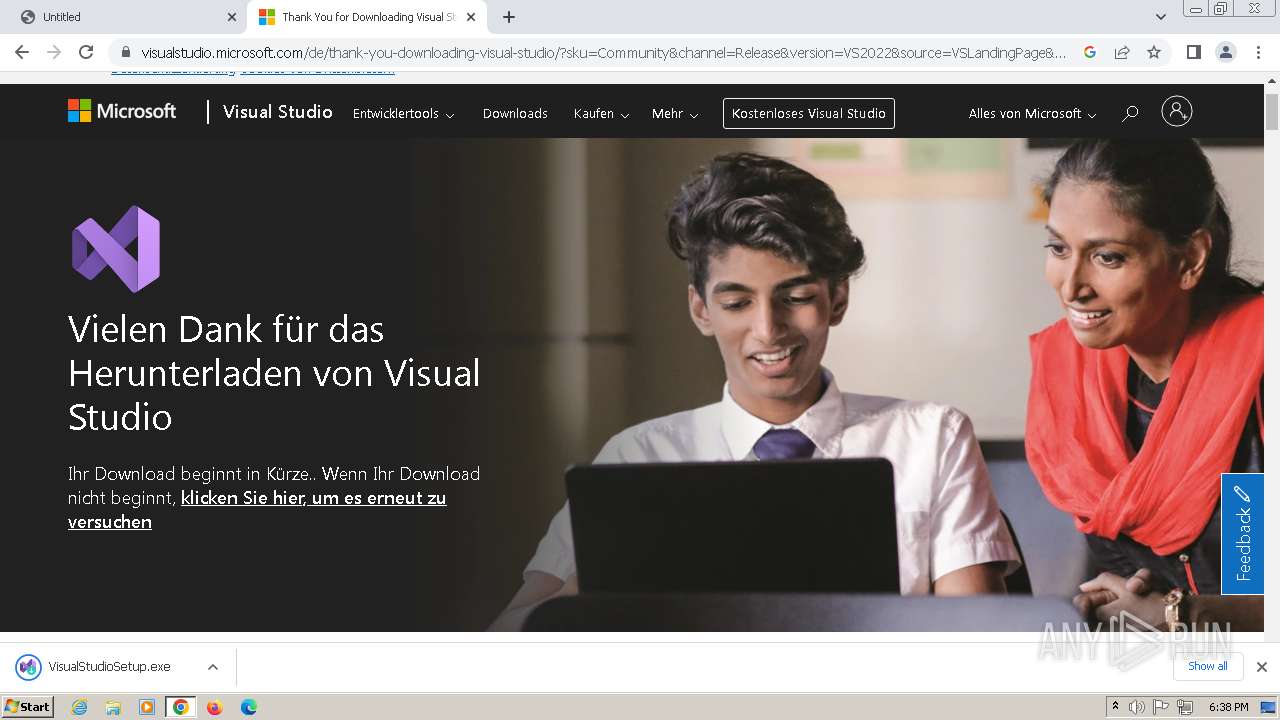
Task: Expand Alles von Microsoft menu
Action: point(1032,114)
